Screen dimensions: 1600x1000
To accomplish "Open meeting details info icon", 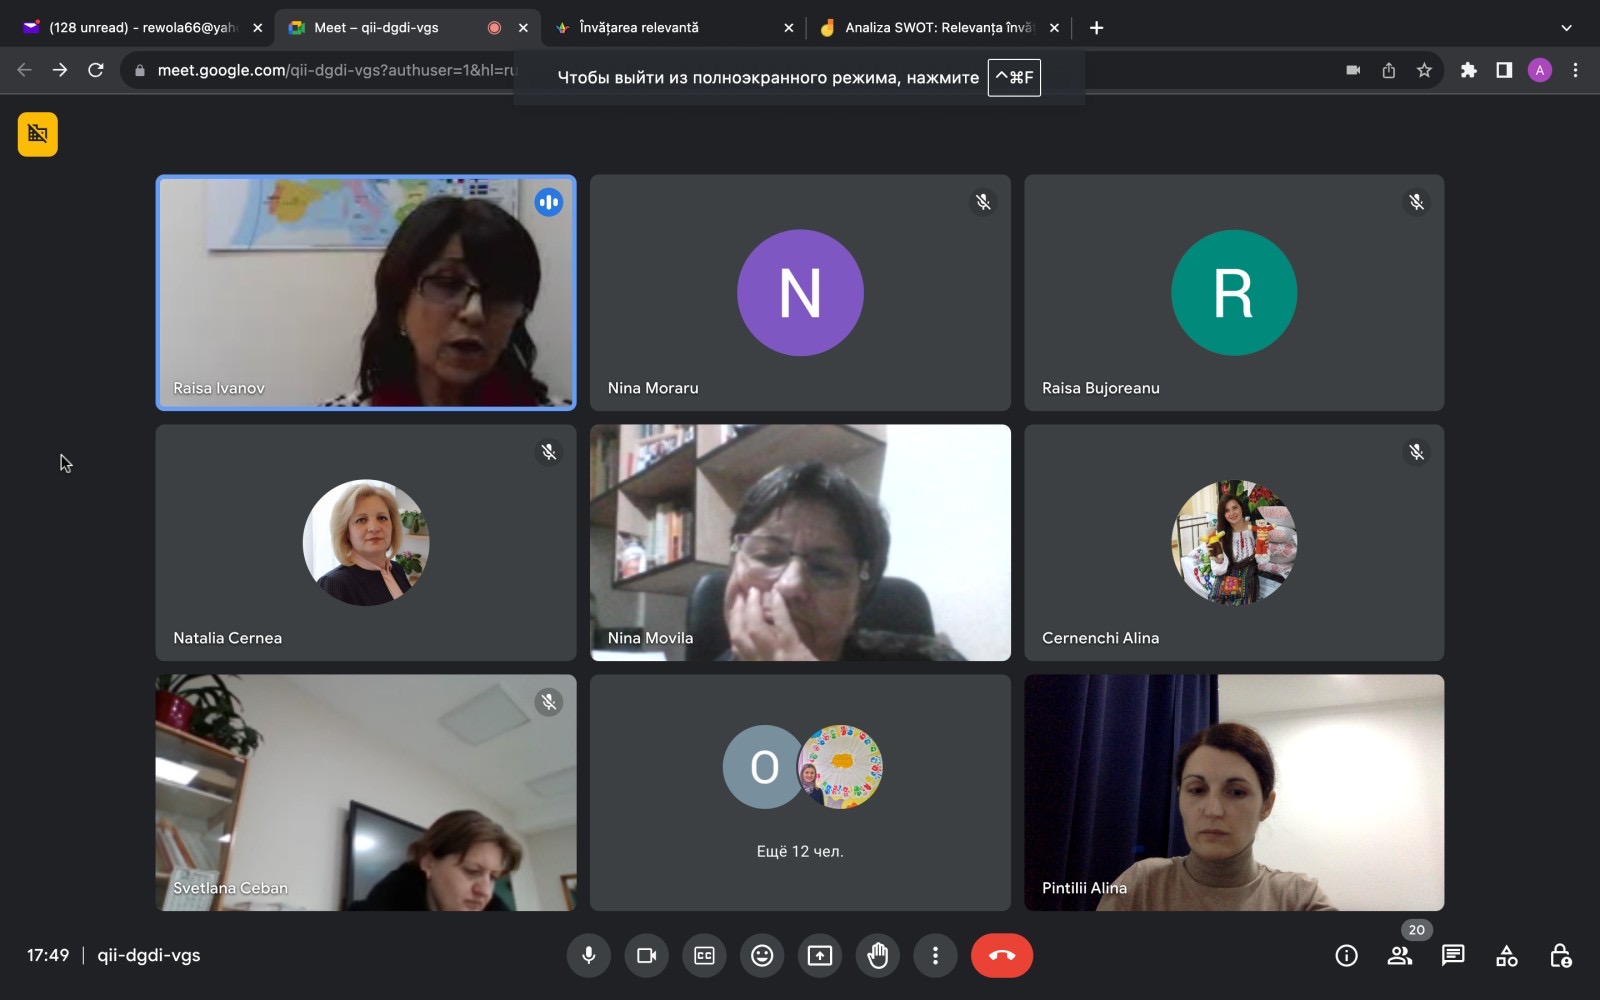I will pyautogui.click(x=1346, y=956).
